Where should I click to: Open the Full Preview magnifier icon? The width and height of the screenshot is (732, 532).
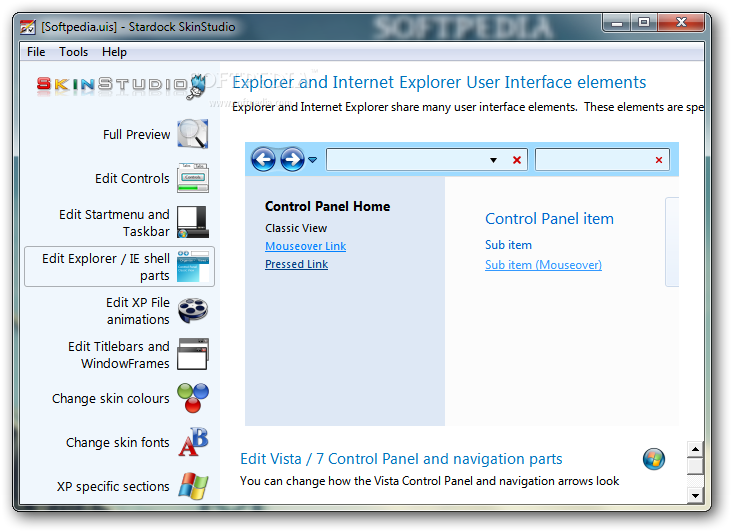coord(193,134)
